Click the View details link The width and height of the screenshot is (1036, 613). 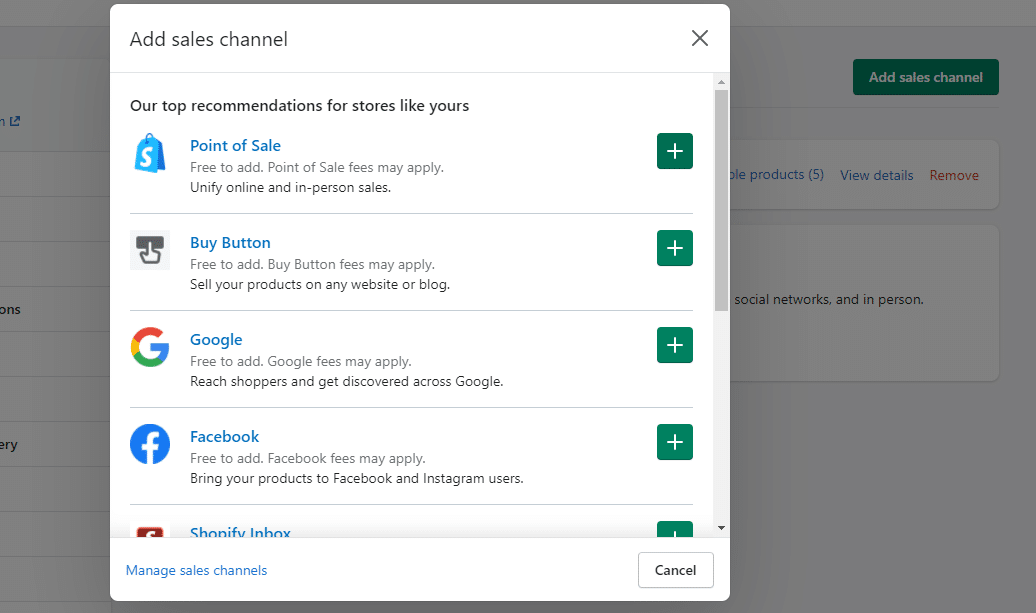click(876, 175)
